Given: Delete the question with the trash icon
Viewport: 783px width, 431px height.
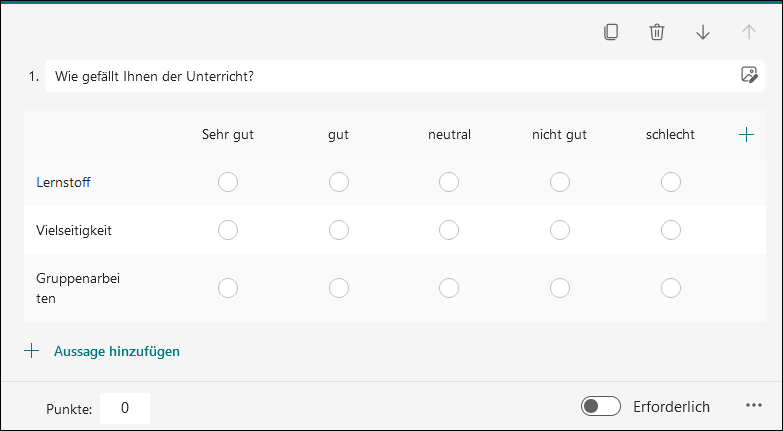Looking at the screenshot, I should [x=657, y=32].
